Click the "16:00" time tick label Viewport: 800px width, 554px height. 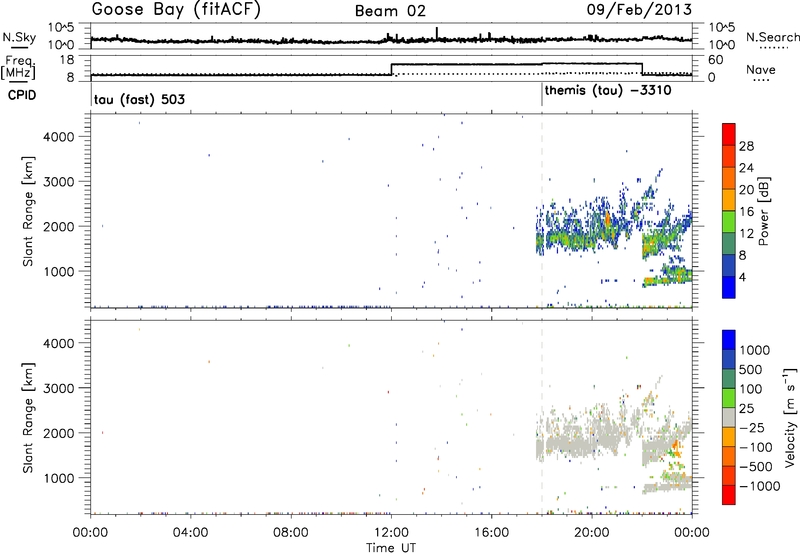point(491,533)
